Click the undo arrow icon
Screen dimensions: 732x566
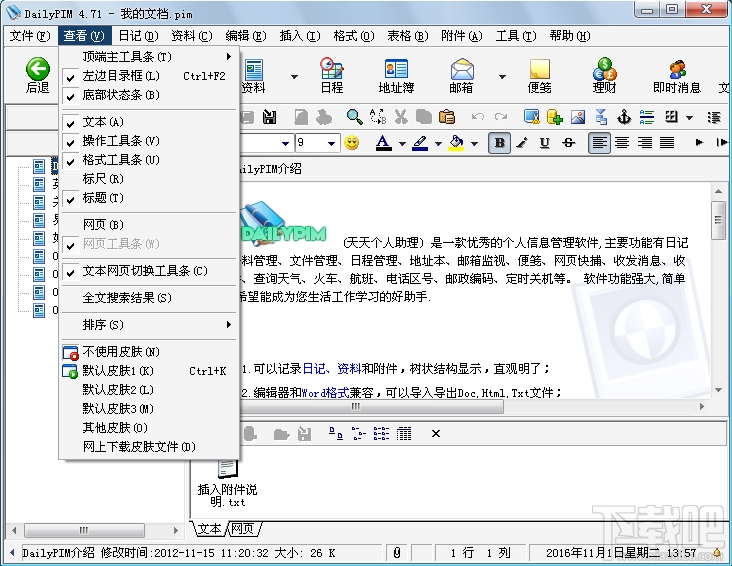click(478, 117)
